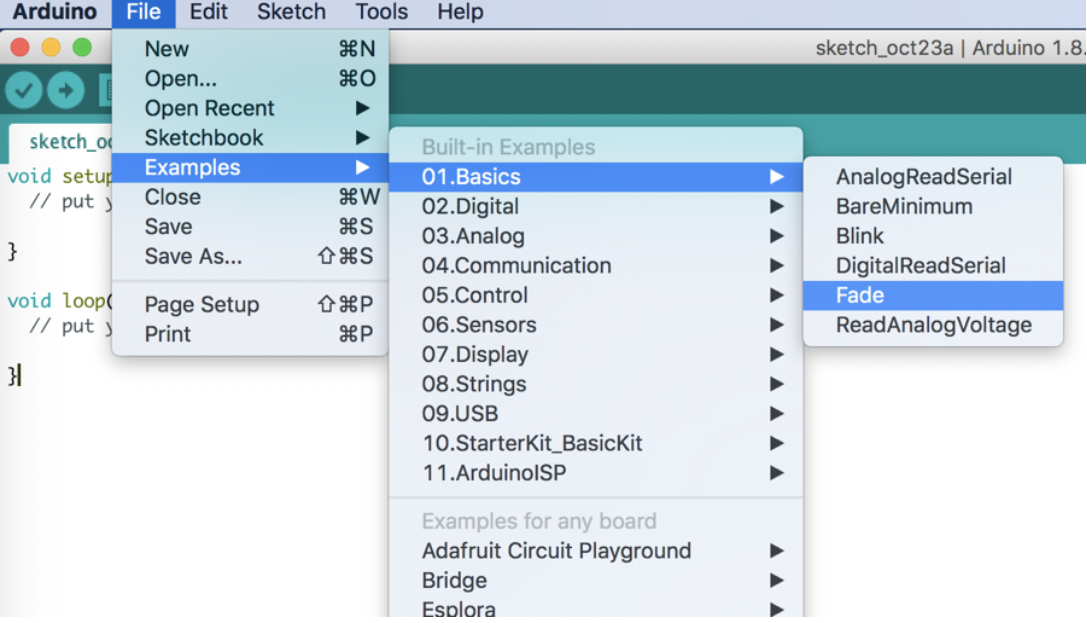Expand the 05.Control examples submenu
The height and width of the screenshot is (623, 1087).
(595, 295)
